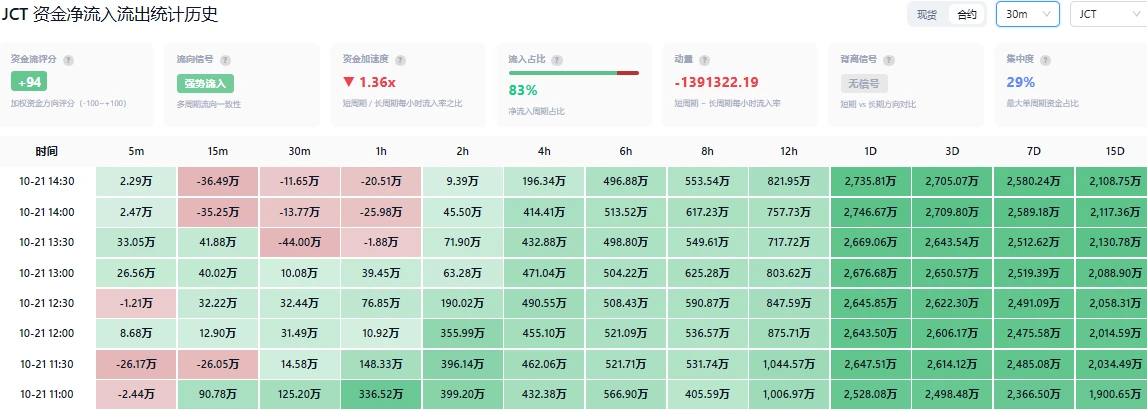Open the JCT symbol dropdown

[1108, 14]
